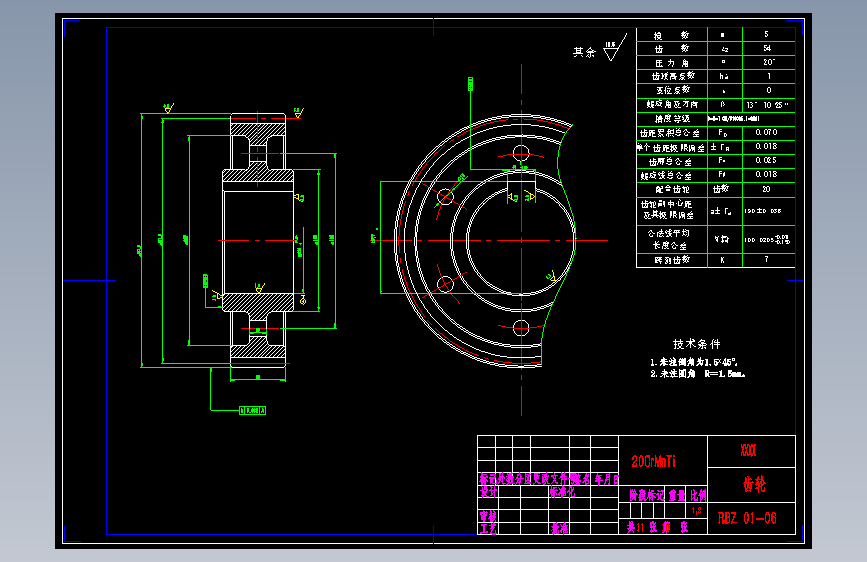Click the pressure angle value 20°
Image resolution: width=867 pixels, height=562 pixels.
[x=769, y=62]
